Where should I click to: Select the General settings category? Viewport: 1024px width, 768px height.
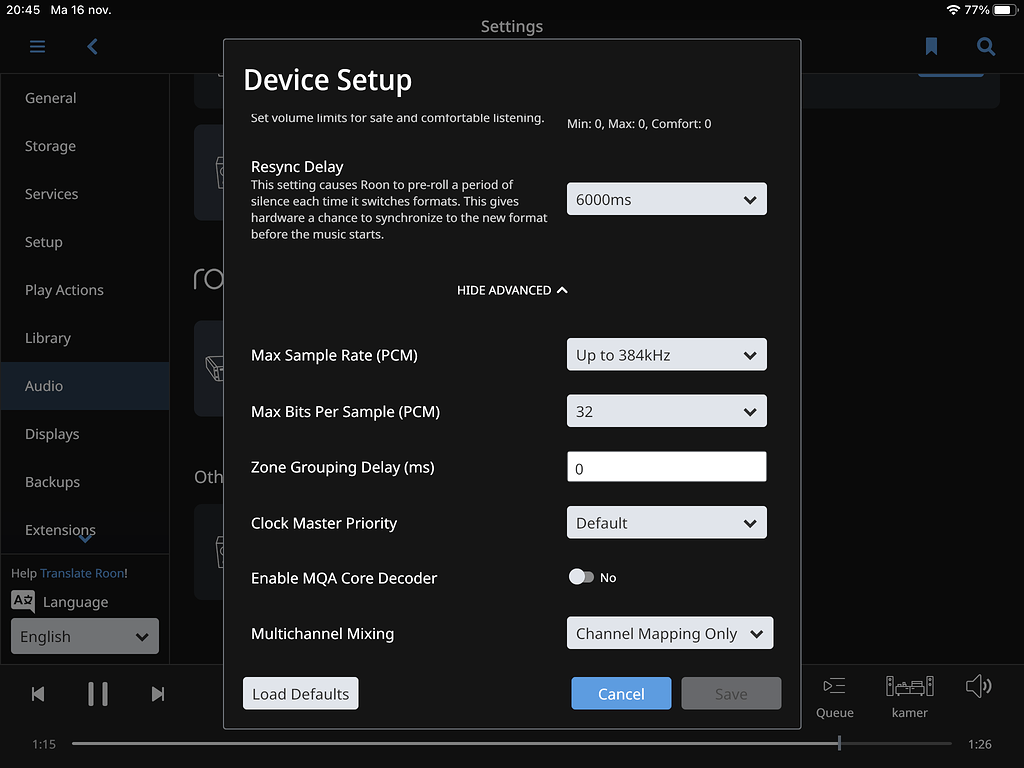tap(51, 98)
